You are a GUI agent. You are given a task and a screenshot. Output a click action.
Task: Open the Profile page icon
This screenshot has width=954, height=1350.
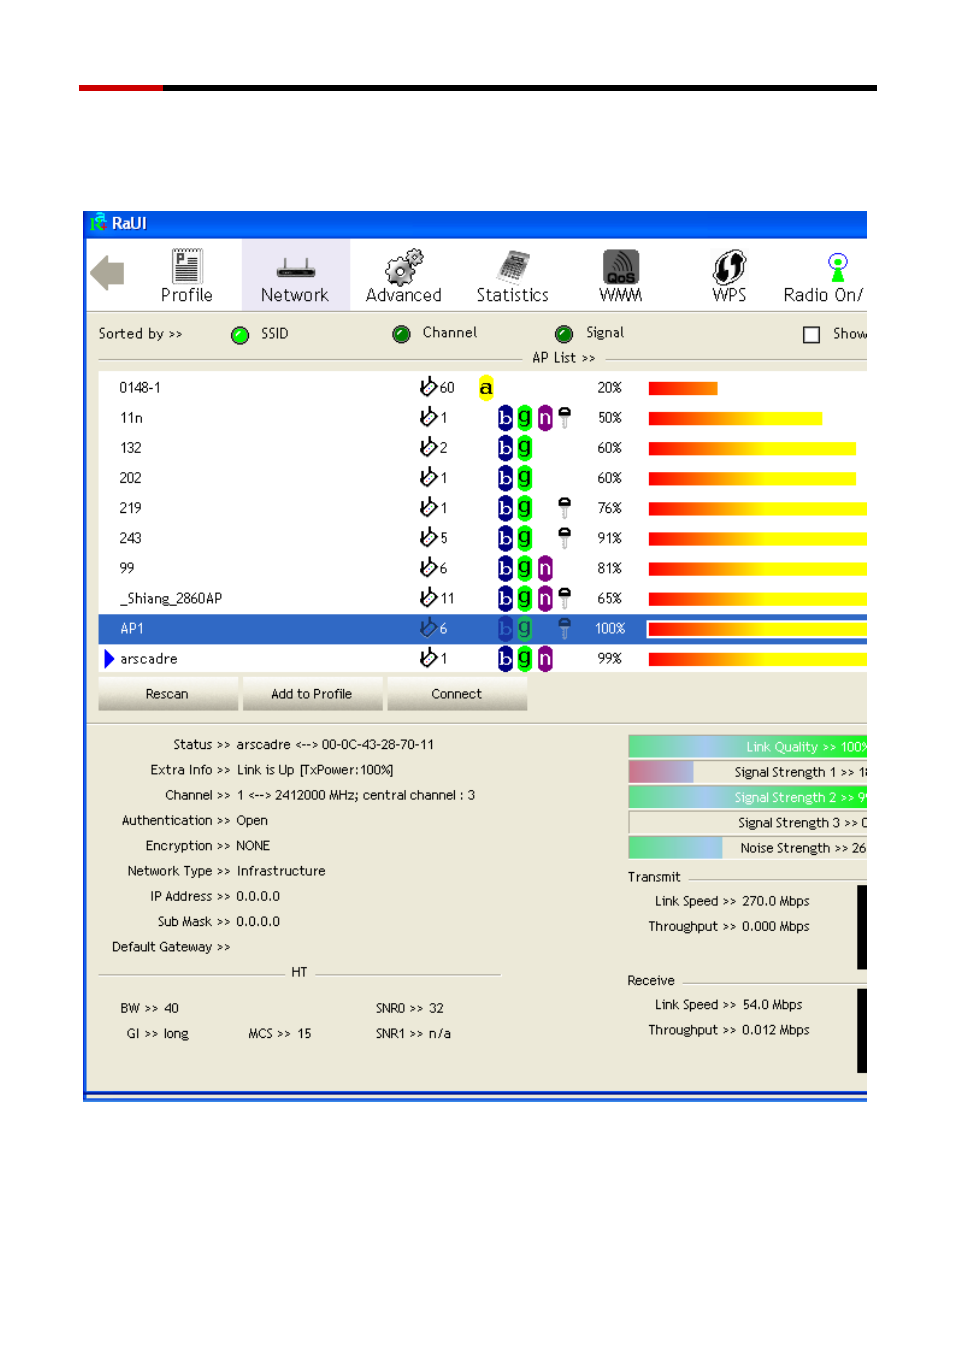[x=187, y=267]
